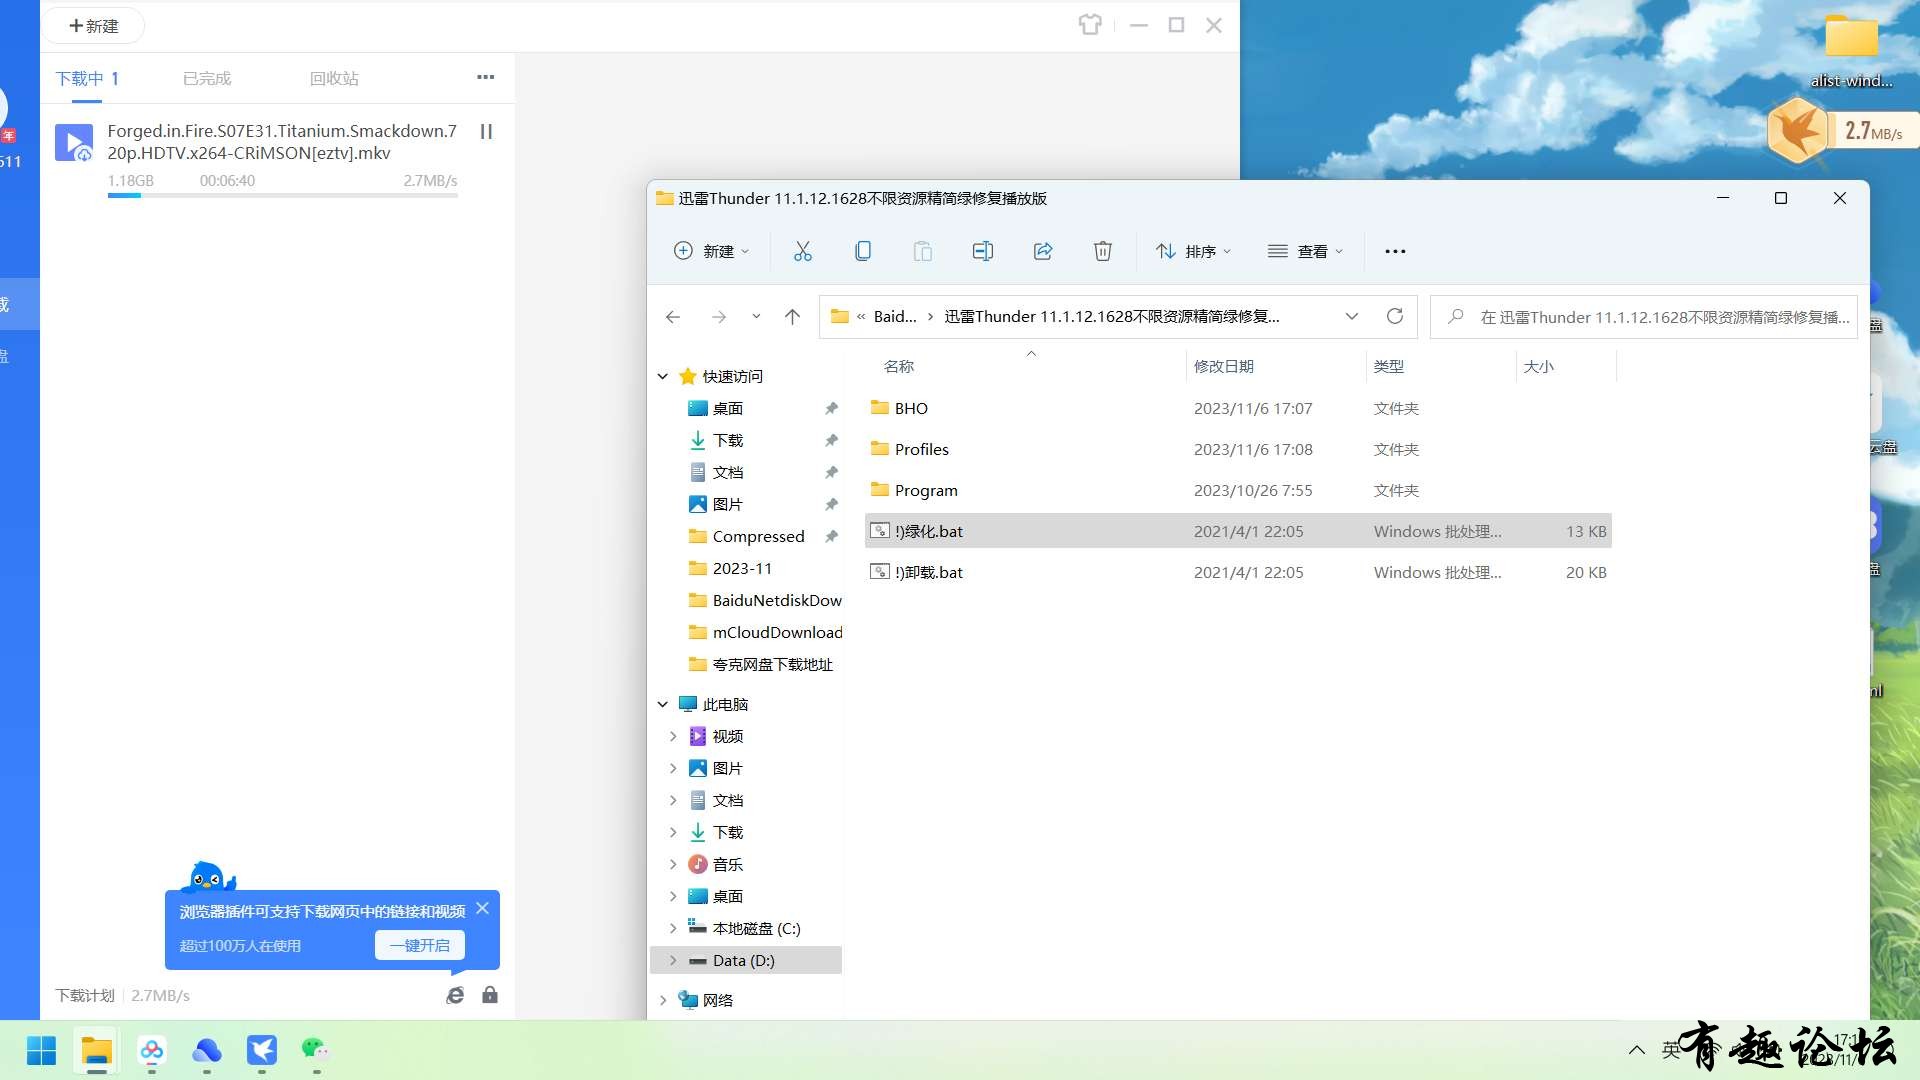
Task: Close the browser plugin tip popup
Action: (x=483, y=908)
